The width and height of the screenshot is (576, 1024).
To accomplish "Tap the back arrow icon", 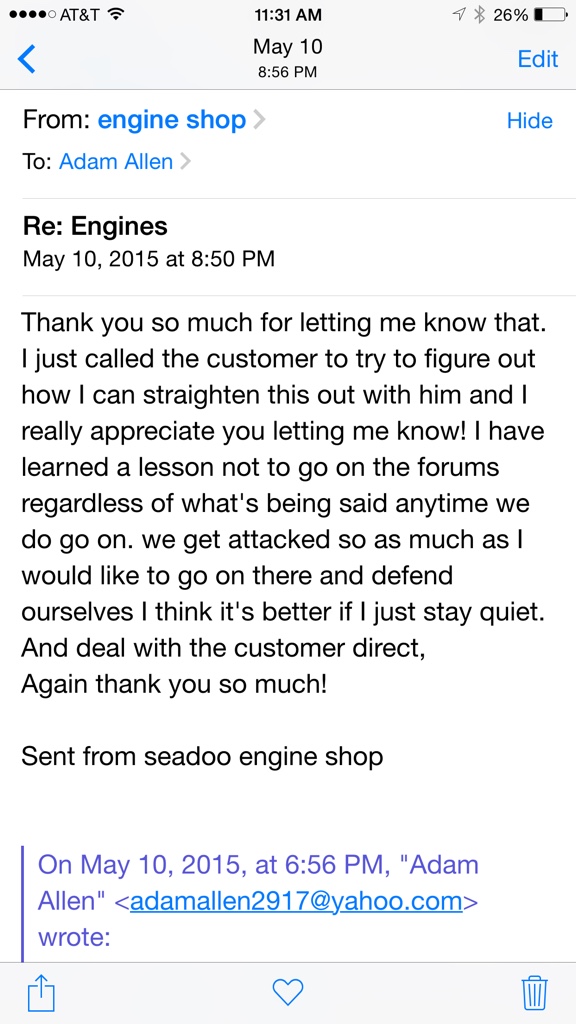I will pos(26,59).
